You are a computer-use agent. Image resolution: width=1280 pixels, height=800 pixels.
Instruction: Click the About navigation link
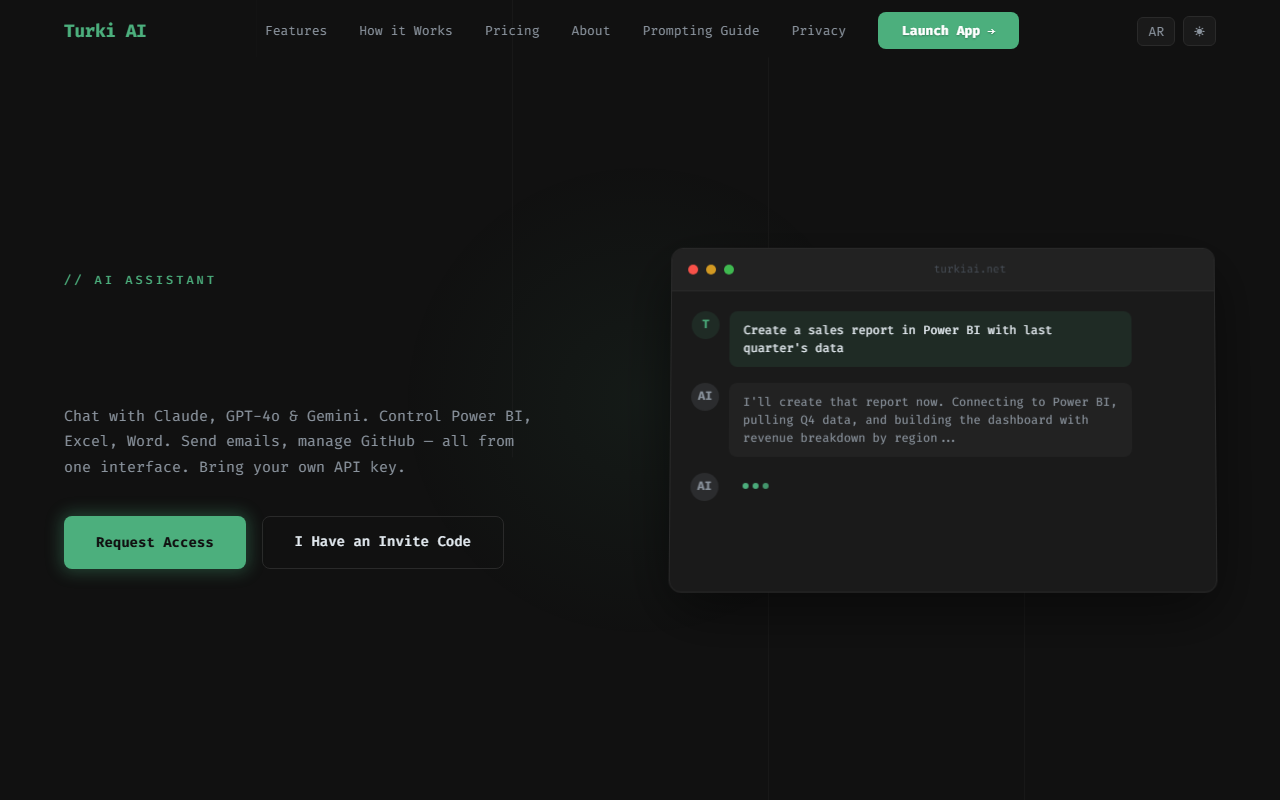tap(590, 30)
